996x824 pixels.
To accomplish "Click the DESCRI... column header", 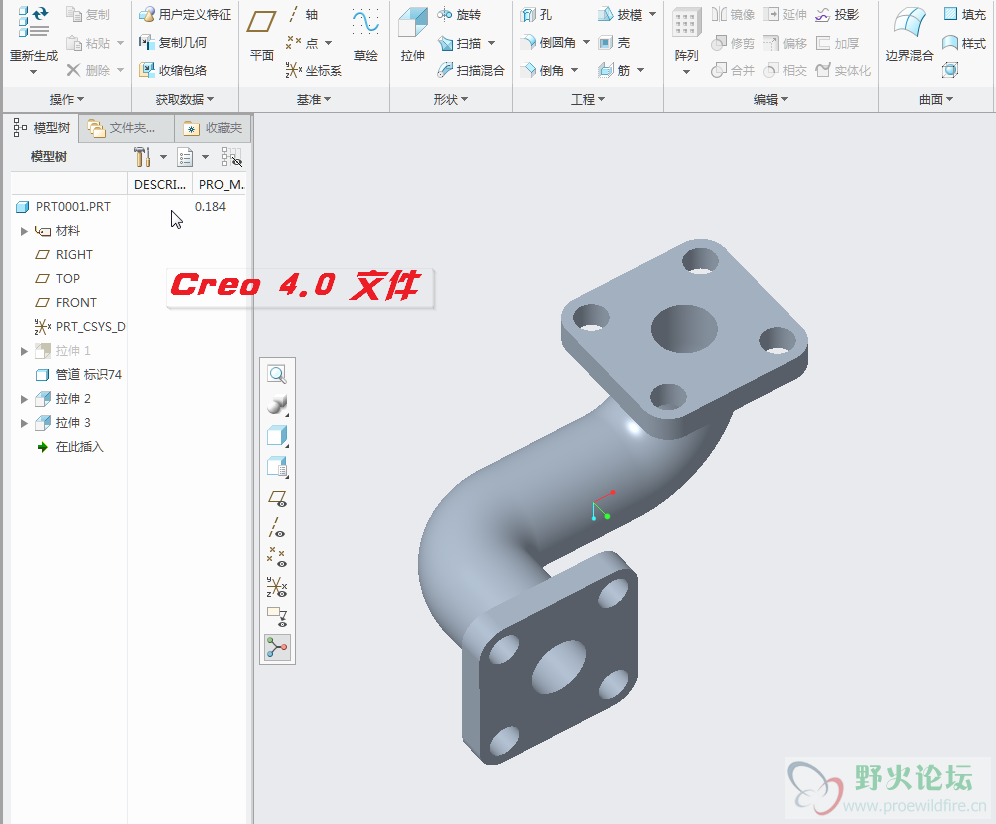I will pyautogui.click(x=159, y=184).
